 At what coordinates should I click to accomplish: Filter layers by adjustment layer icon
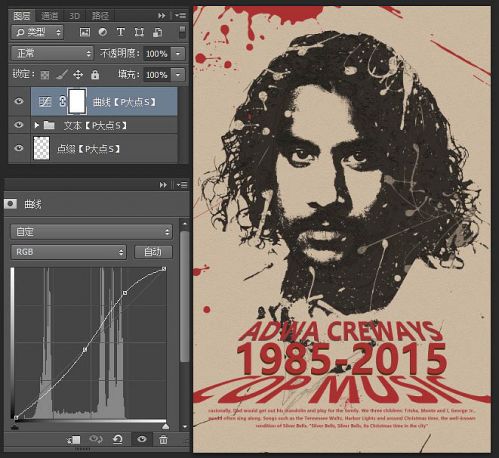pos(103,32)
